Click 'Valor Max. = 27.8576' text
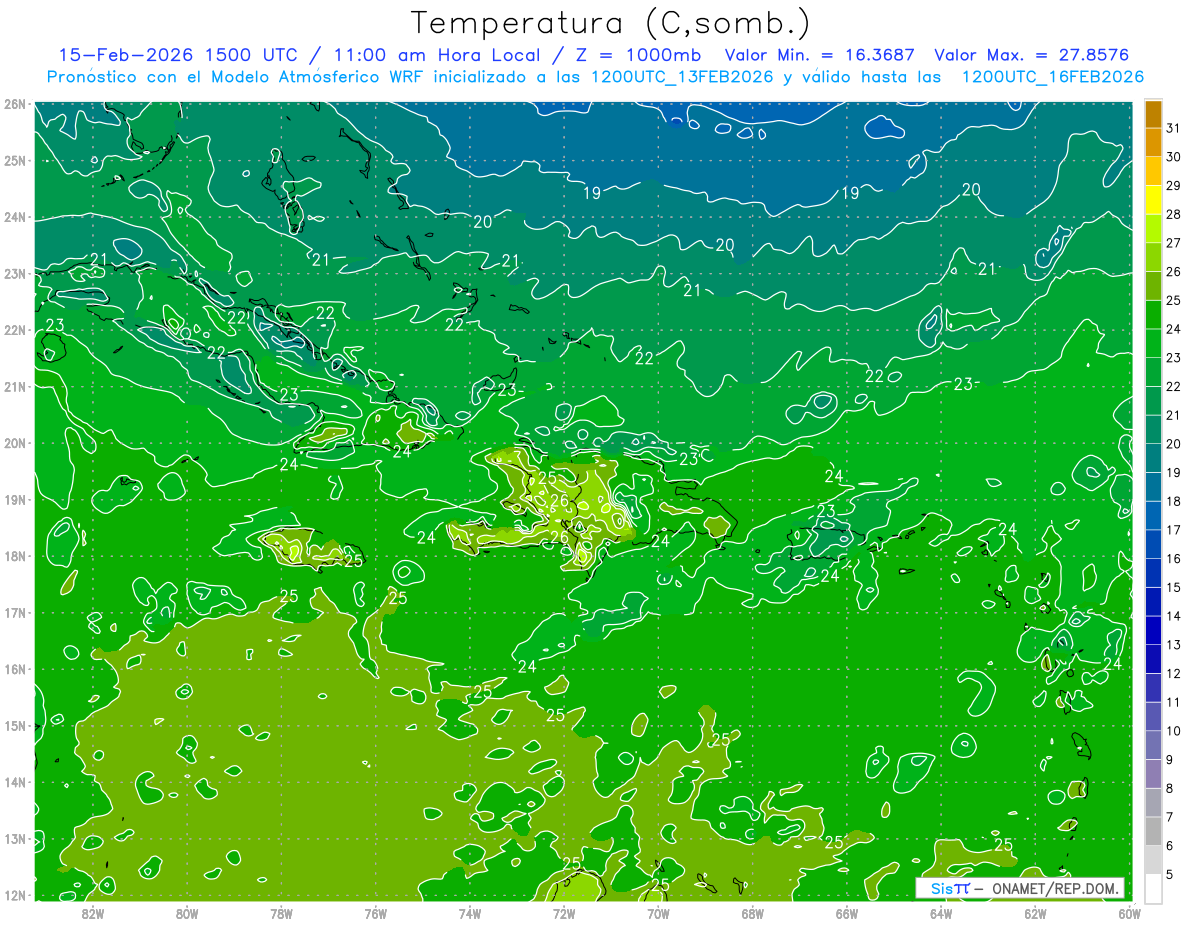The height and width of the screenshot is (927, 1200). (x=1032, y=56)
